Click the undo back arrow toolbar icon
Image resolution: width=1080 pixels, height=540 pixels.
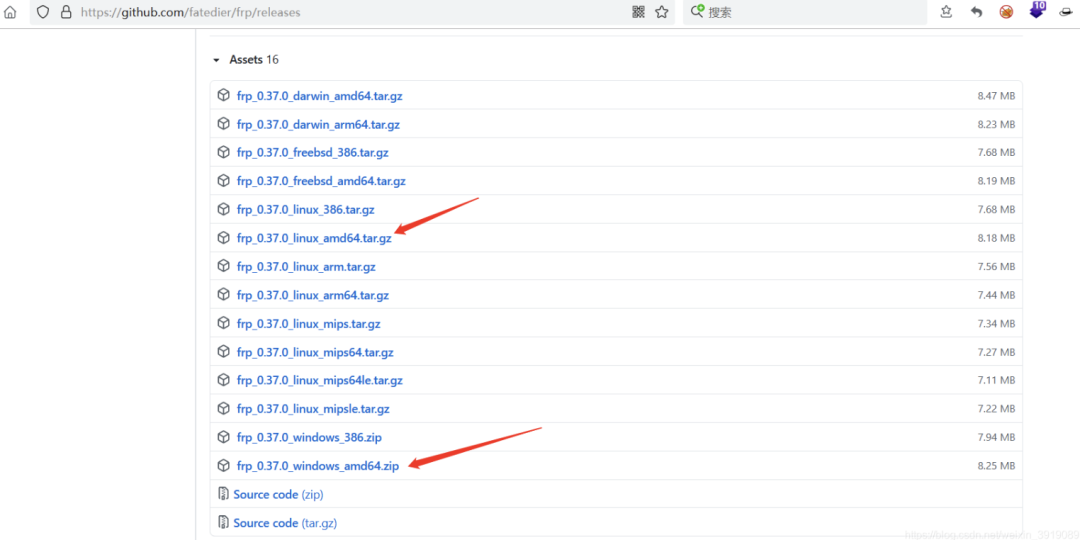coord(976,12)
